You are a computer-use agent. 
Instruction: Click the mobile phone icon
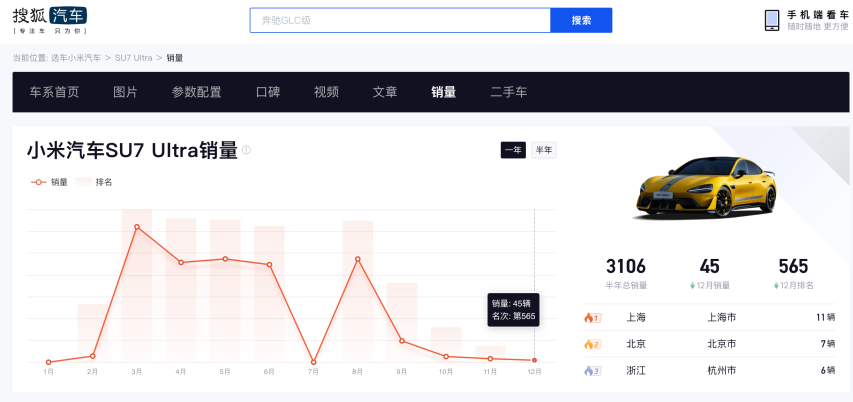(772, 20)
